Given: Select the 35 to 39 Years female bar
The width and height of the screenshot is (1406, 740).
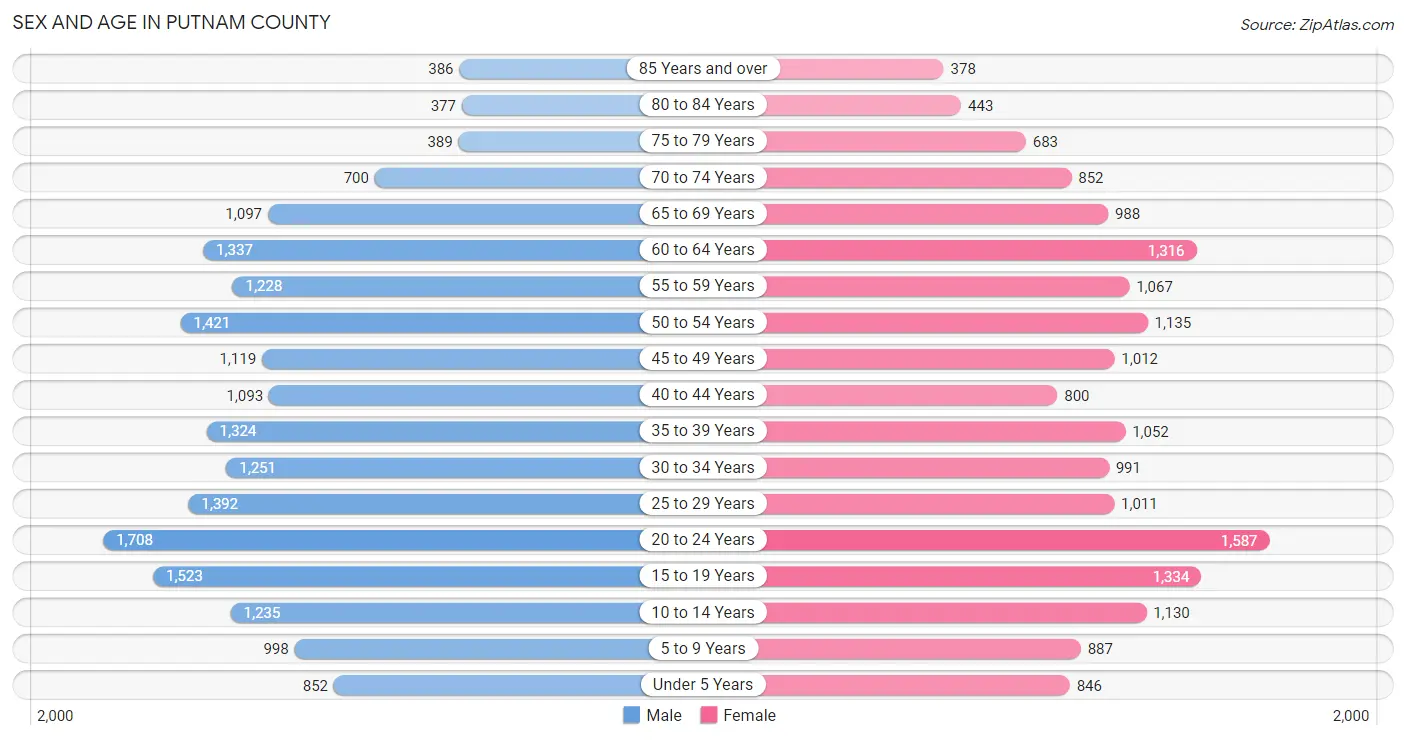Looking at the screenshot, I should [x=945, y=431].
